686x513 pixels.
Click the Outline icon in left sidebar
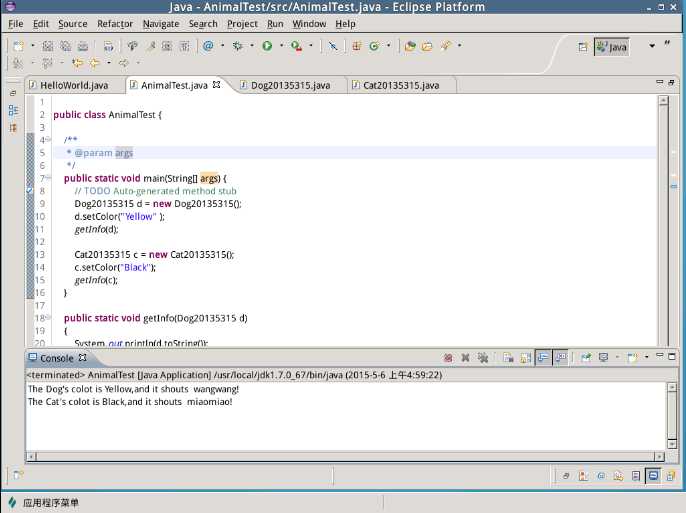point(13,110)
